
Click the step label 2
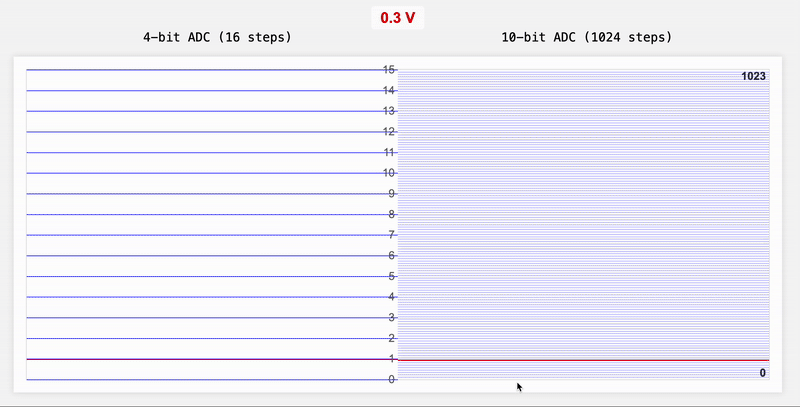click(x=392, y=338)
